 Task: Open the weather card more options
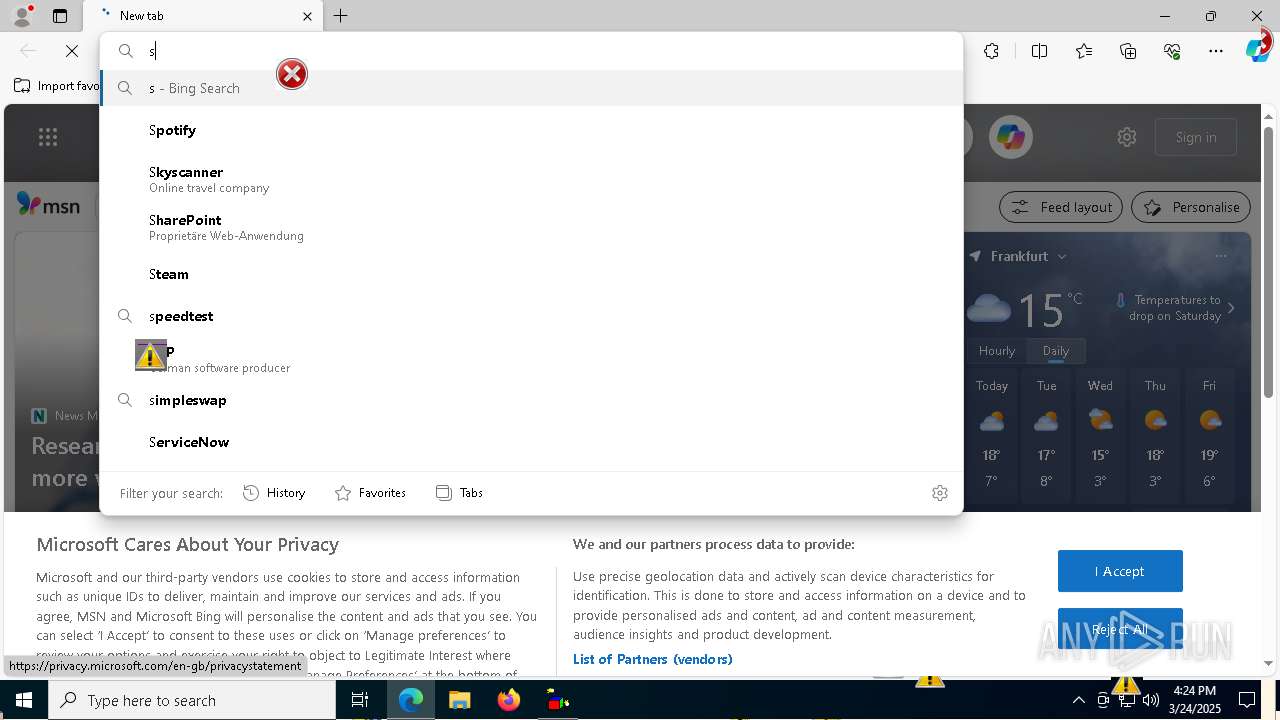[x=1221, y=256]
